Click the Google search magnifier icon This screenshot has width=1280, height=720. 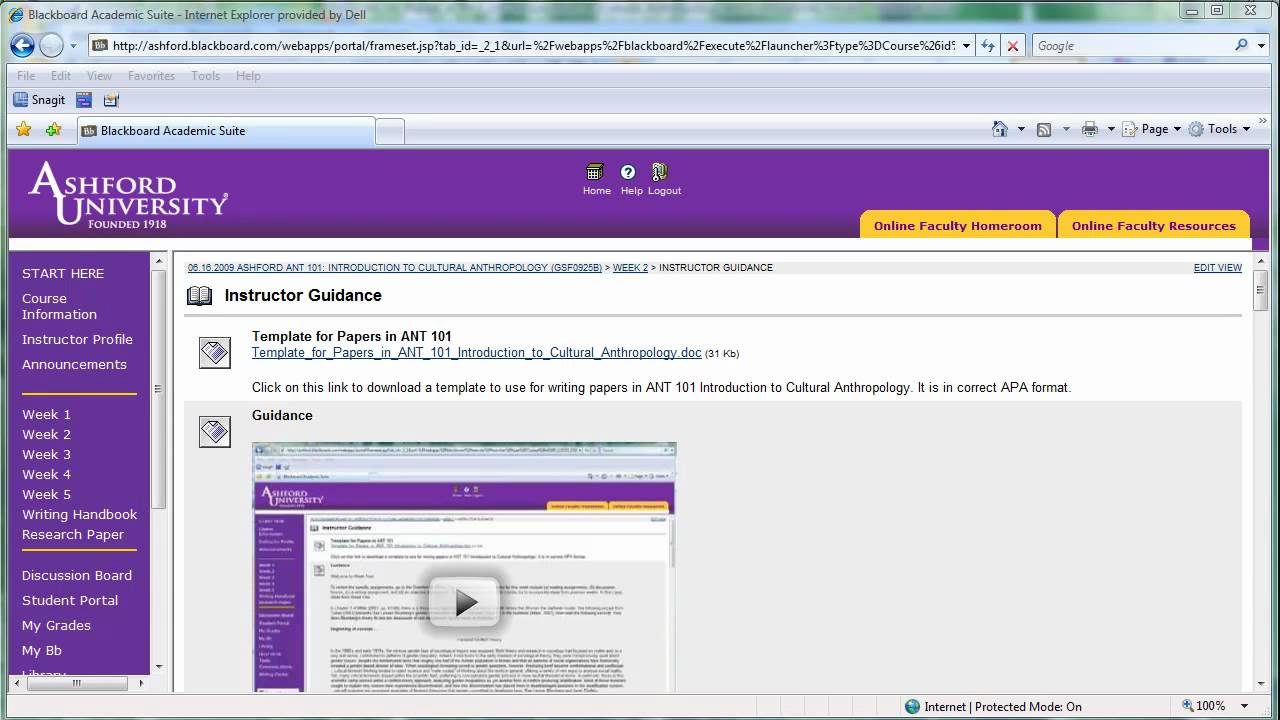[x=1241, y=45]
